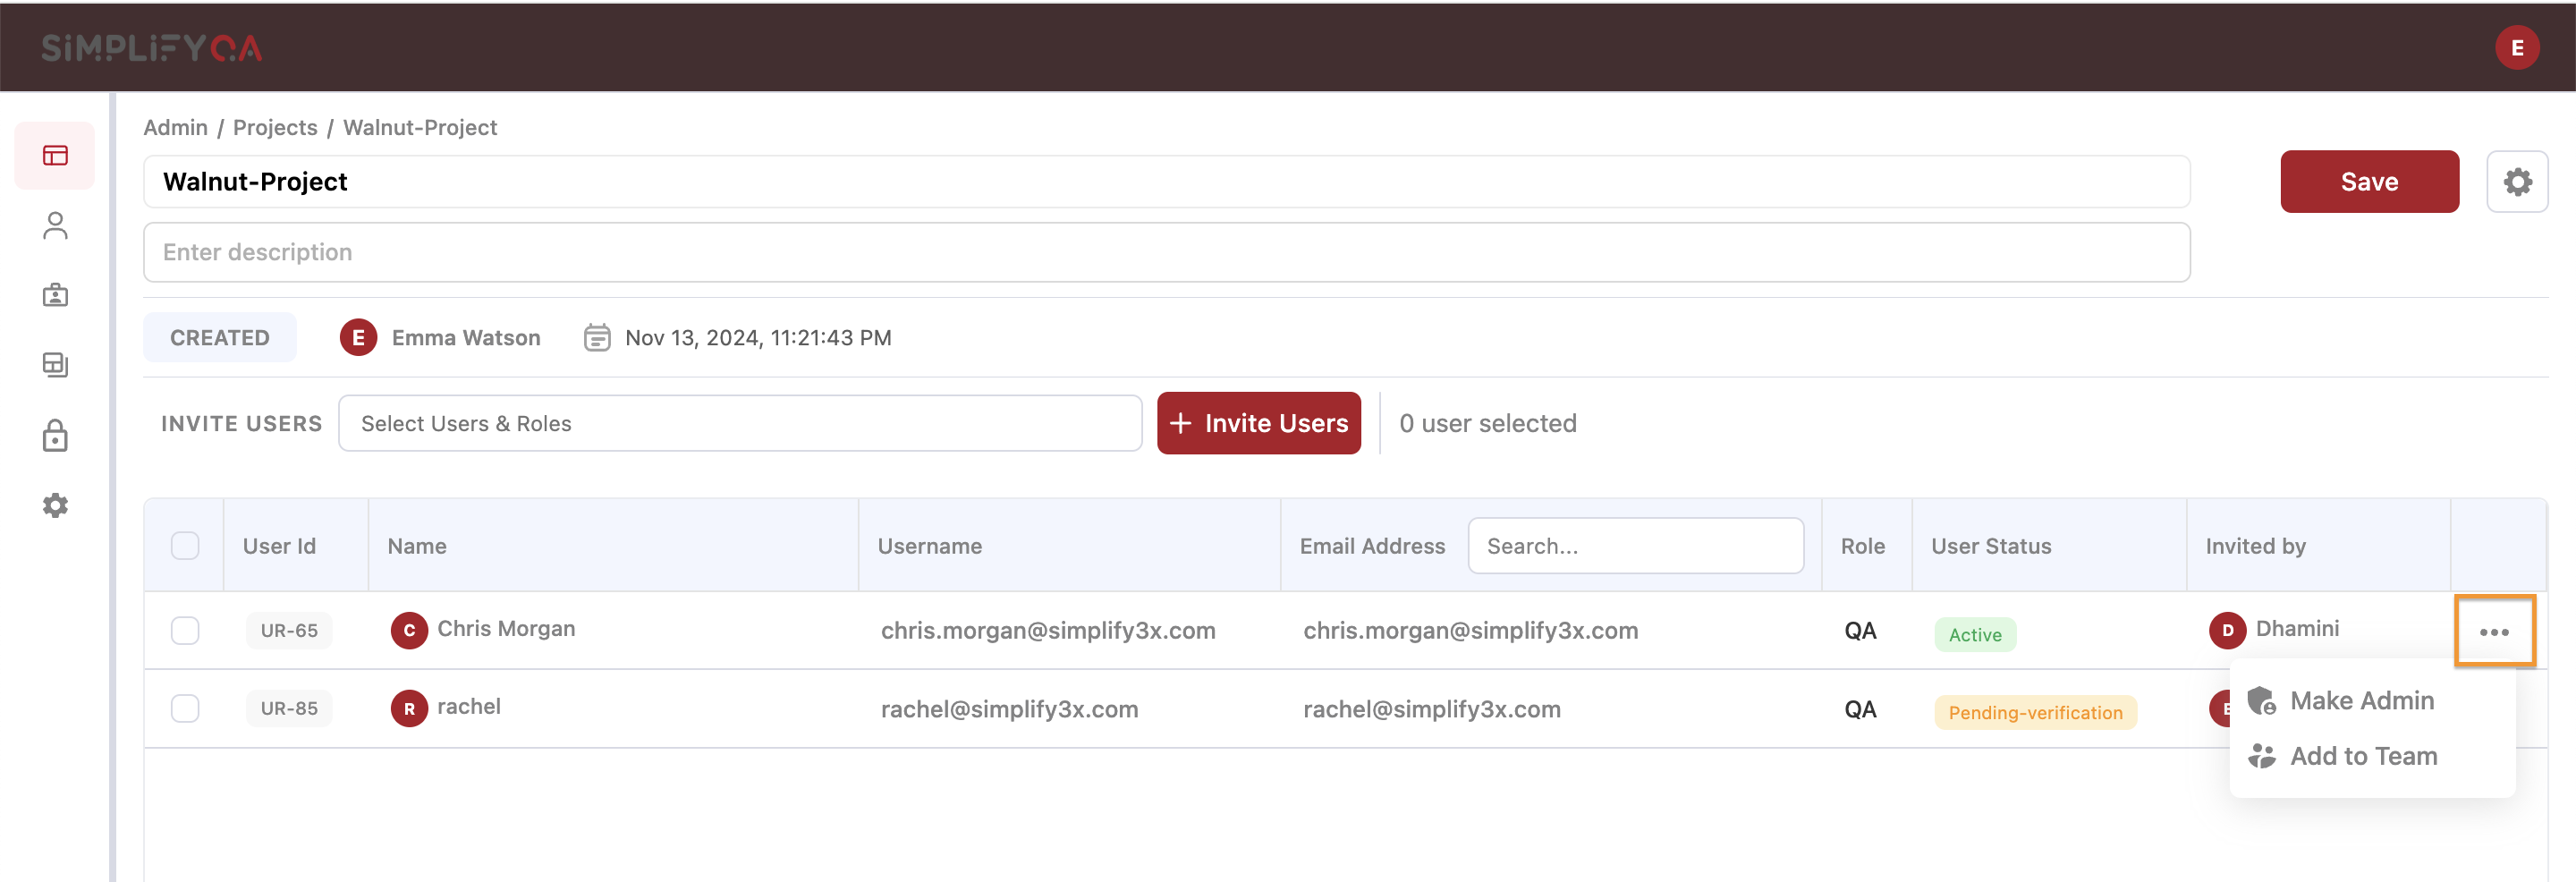2576x882 pixels.
Task: Open the projects table icon in sidebar
Action: (x=55, y=155)
